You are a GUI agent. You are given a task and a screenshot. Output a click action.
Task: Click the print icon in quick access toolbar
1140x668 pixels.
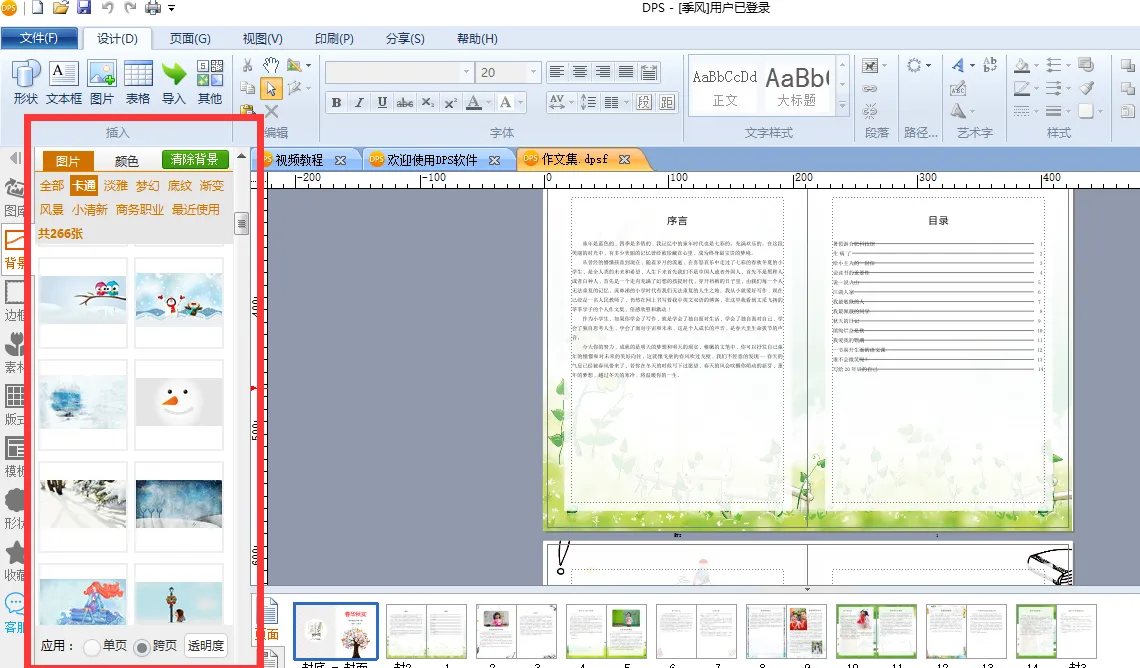153,8
